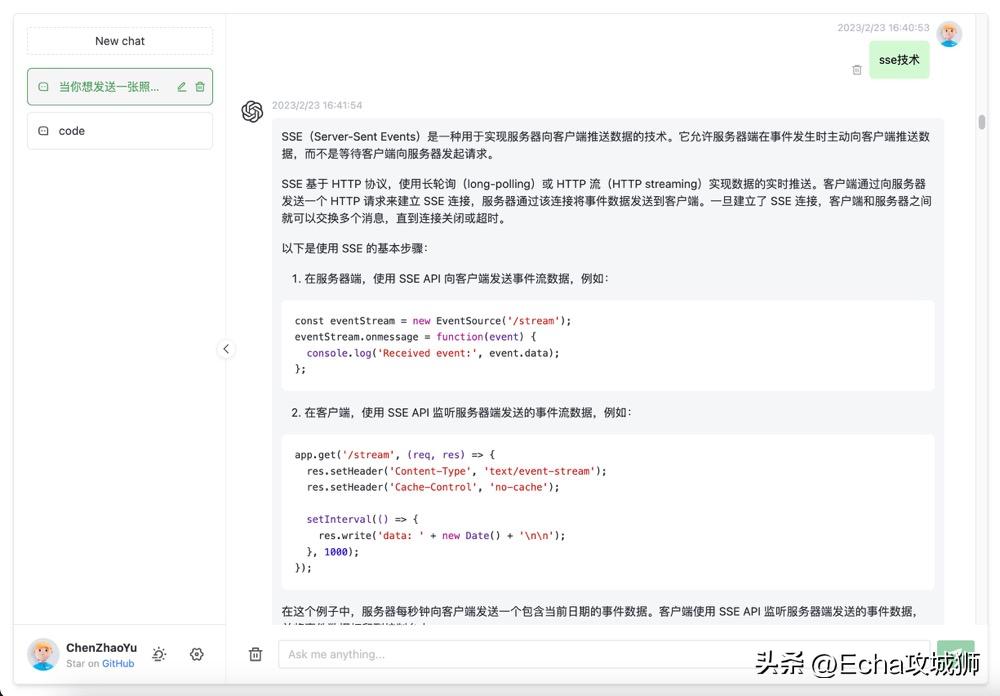Toggle the dark mode theme switch
This screenshot has height=696, width=1000.
[x=159, y=654]
